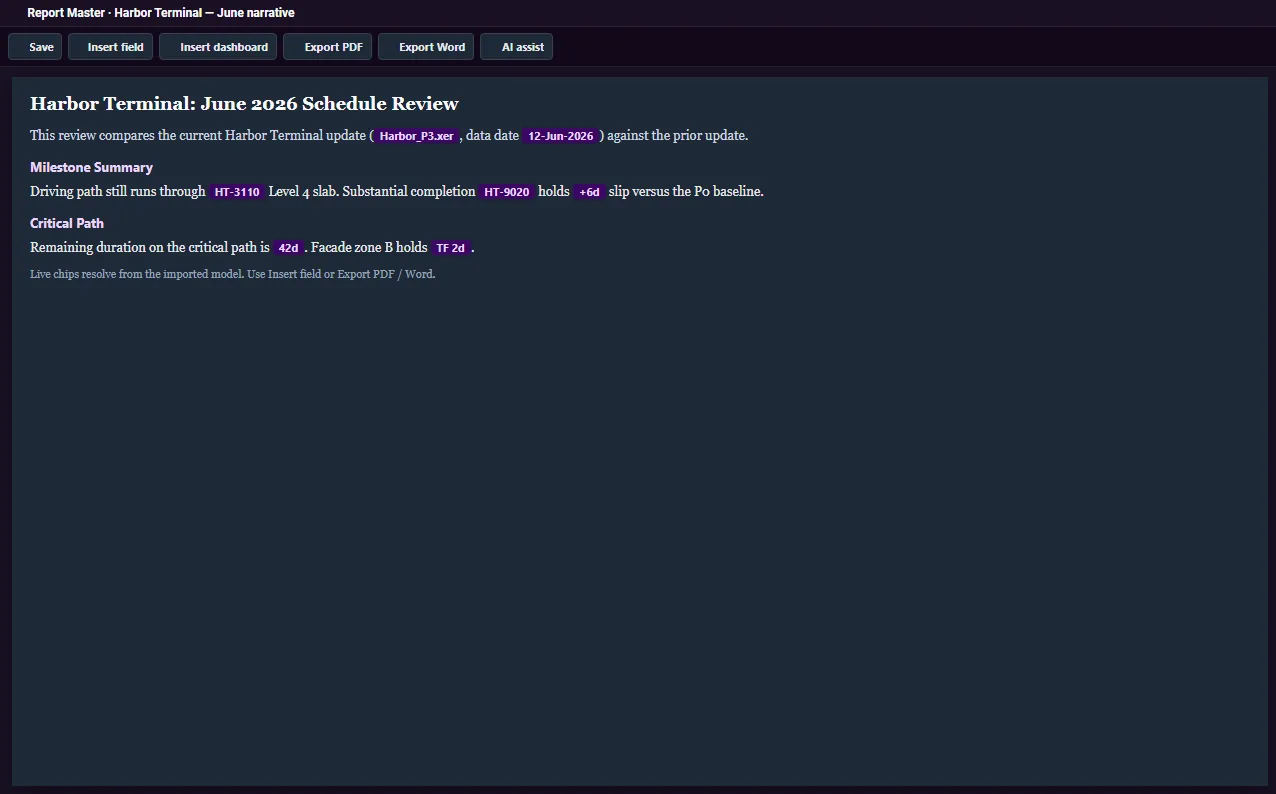Click the Critical Path heading

coord(67,223)
